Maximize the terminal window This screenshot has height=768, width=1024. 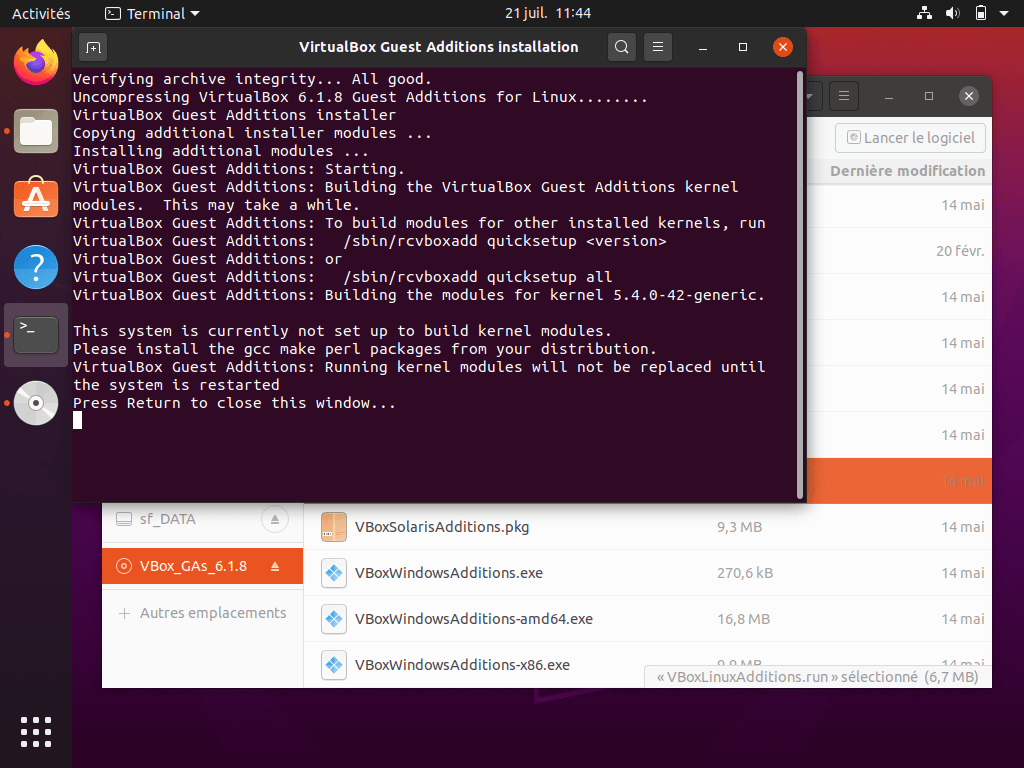[x=743, y=47]
